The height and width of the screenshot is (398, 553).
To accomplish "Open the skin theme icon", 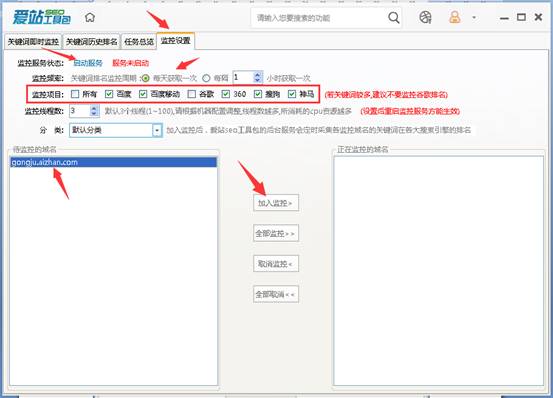I will click(425, 17).
